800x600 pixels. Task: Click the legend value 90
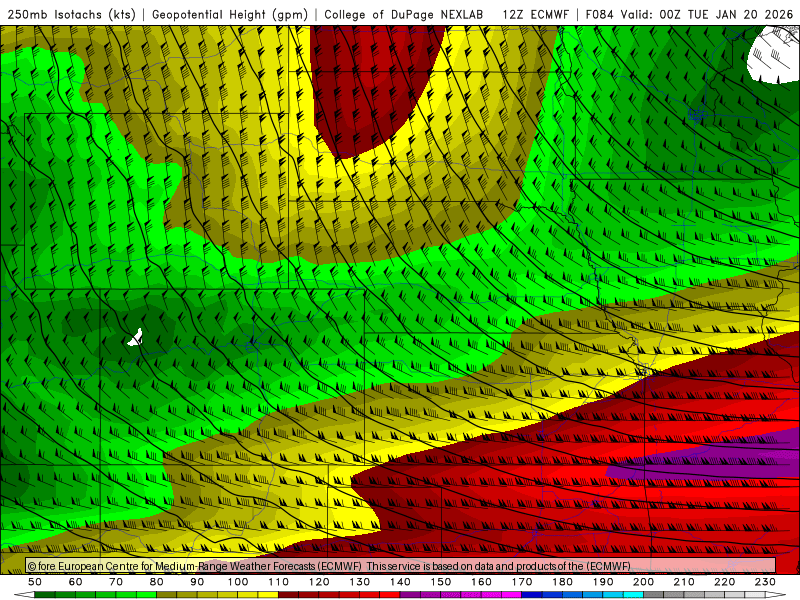coord(197,582)
